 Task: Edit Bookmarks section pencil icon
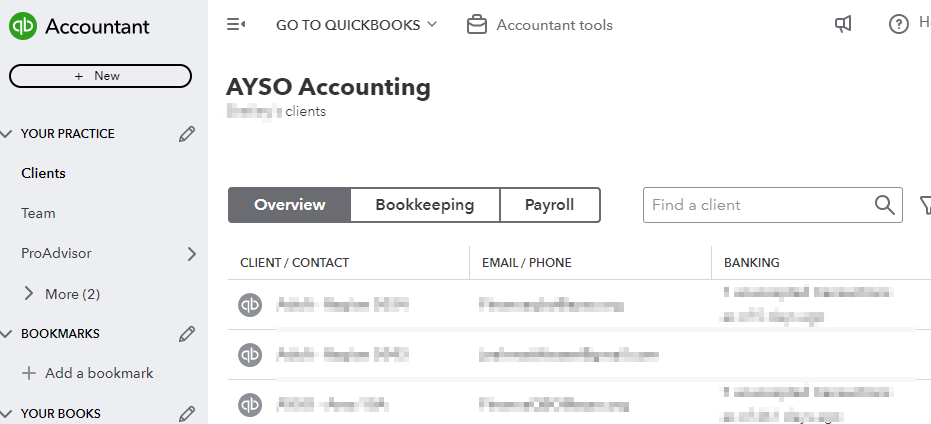pos(187,334)
